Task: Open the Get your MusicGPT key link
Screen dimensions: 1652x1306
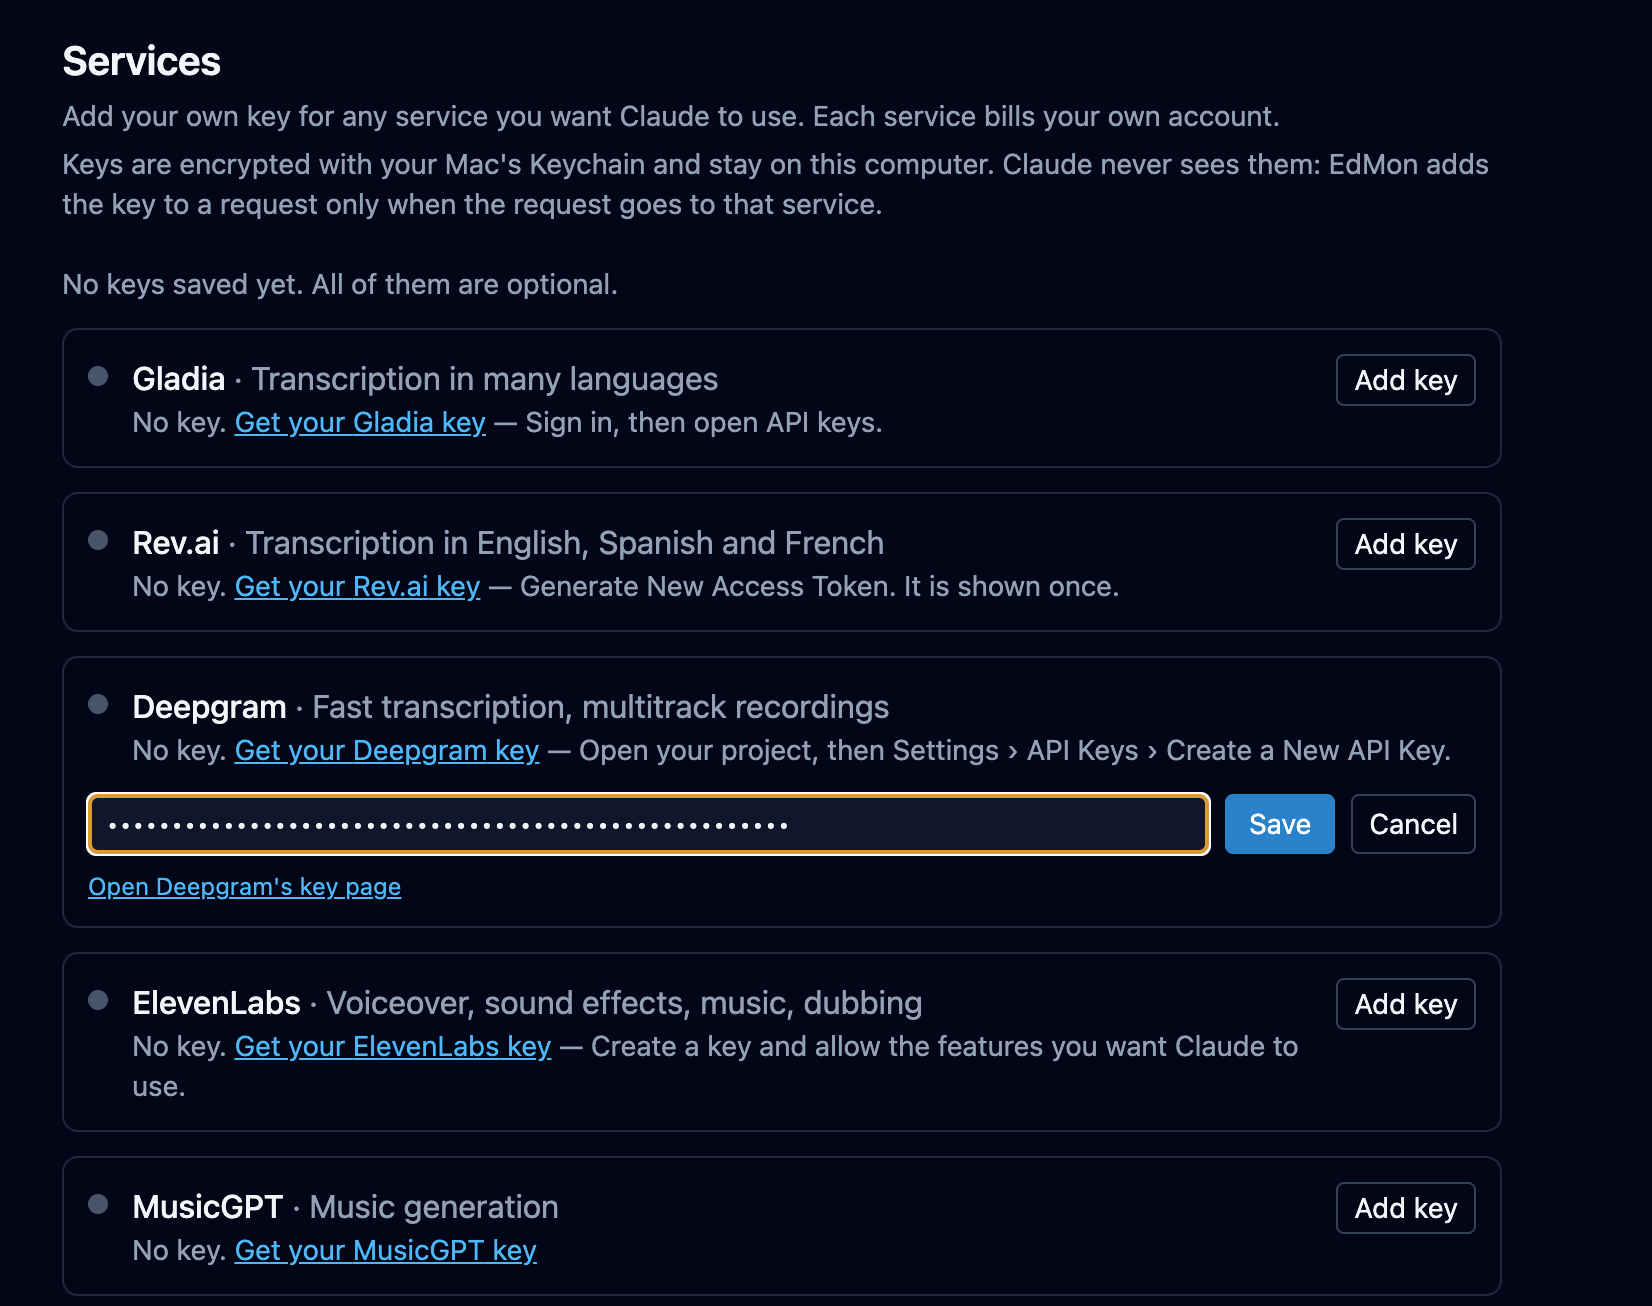Action: (386, 1251)
